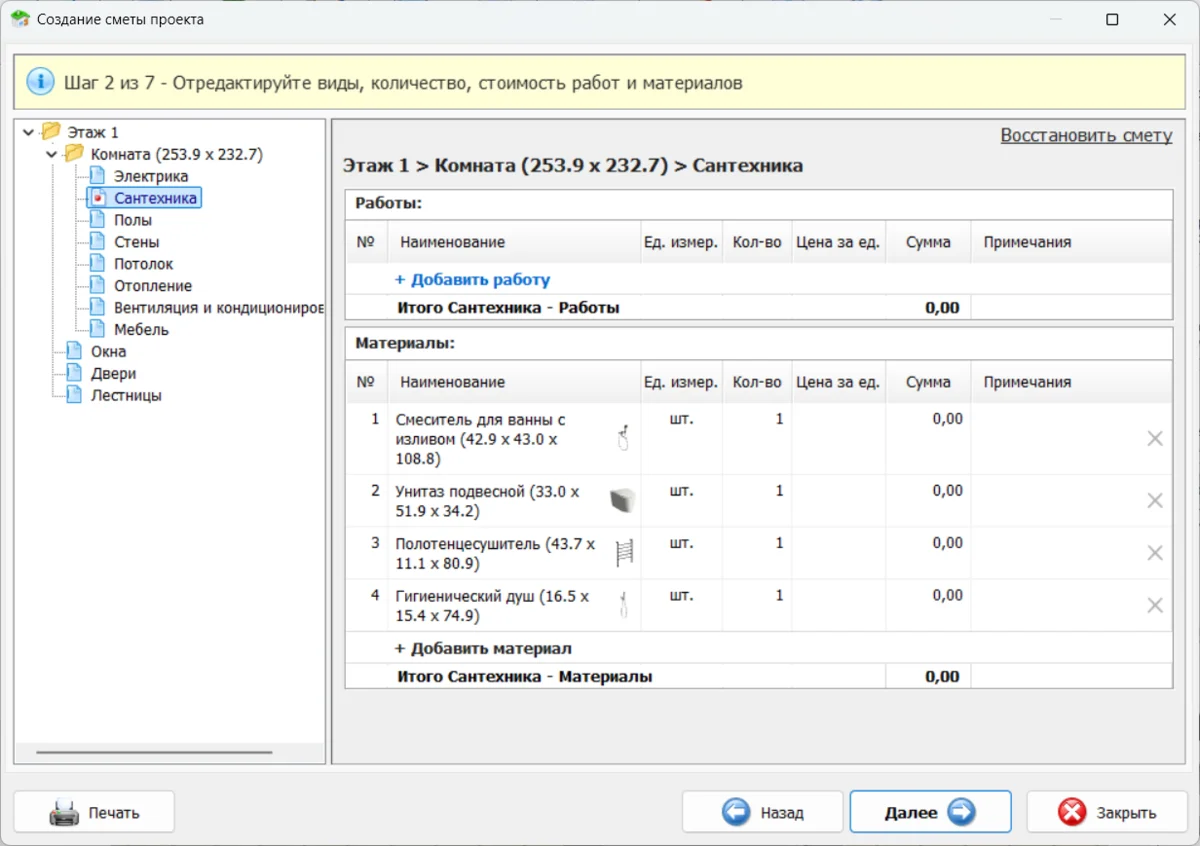The width and height of the screenshot is (1200, 846).
Task: Click the Отопление document icon
Action: 97,286
